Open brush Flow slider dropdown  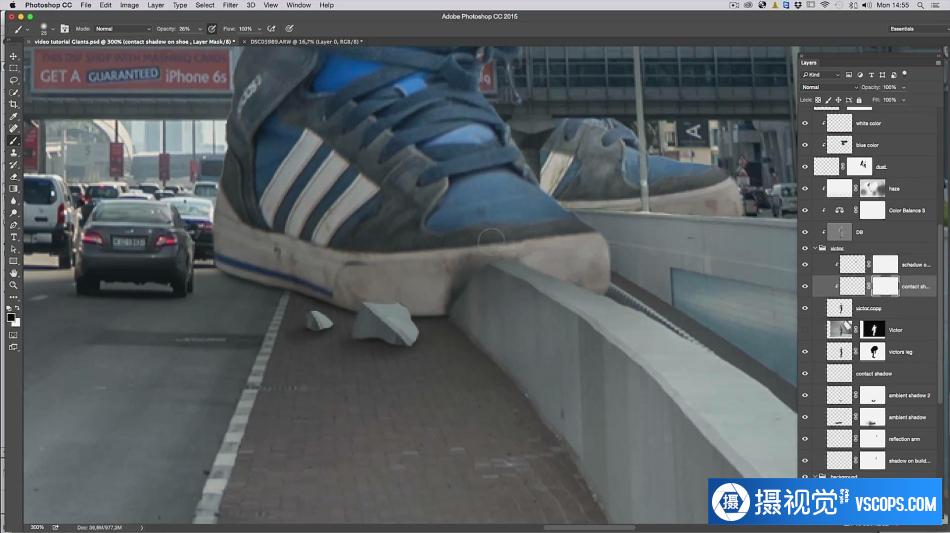click(259, 28)
